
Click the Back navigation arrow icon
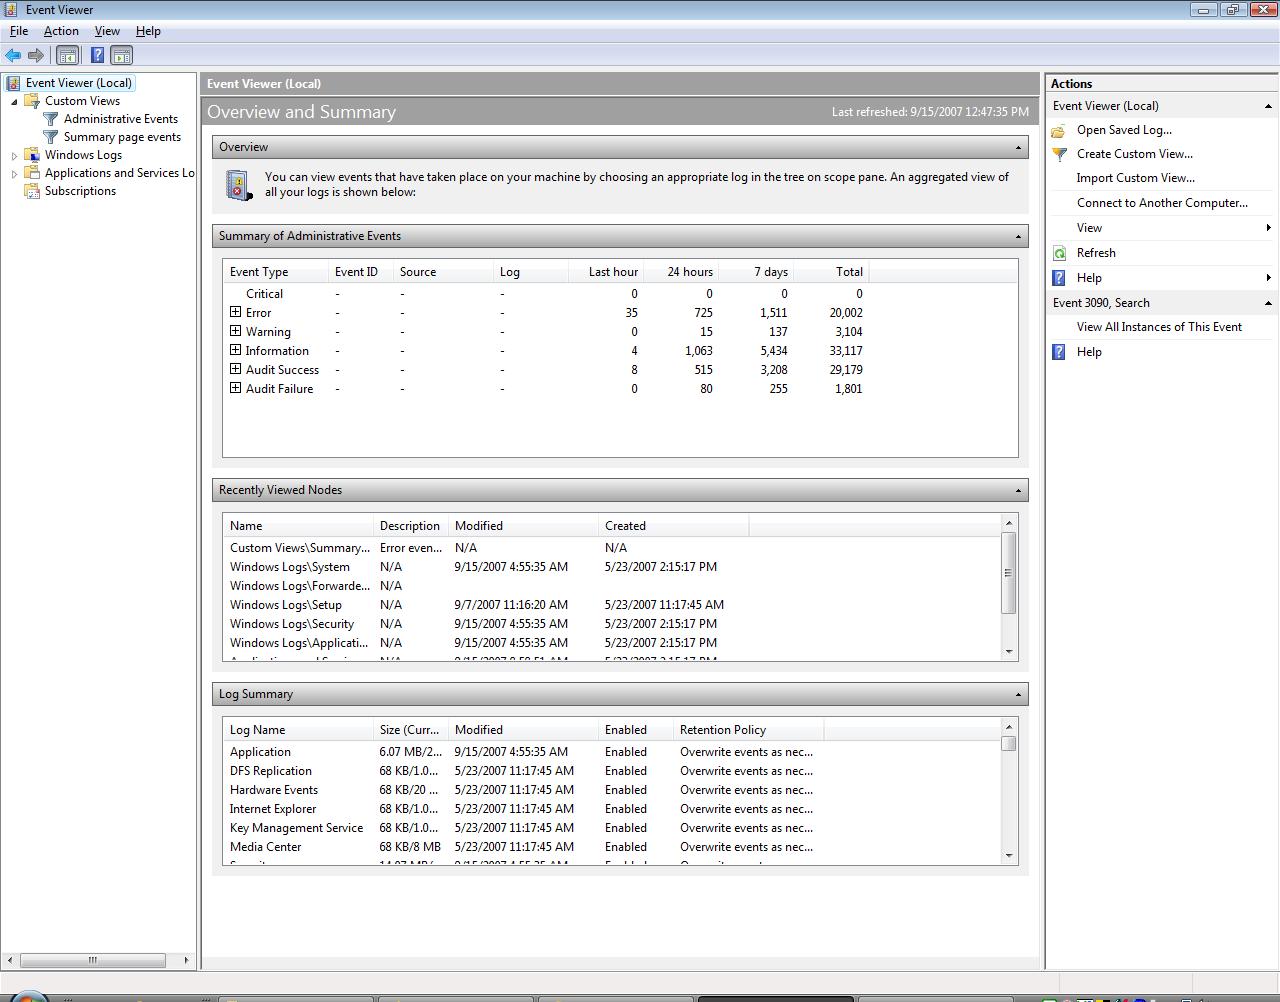click(13, 55)
